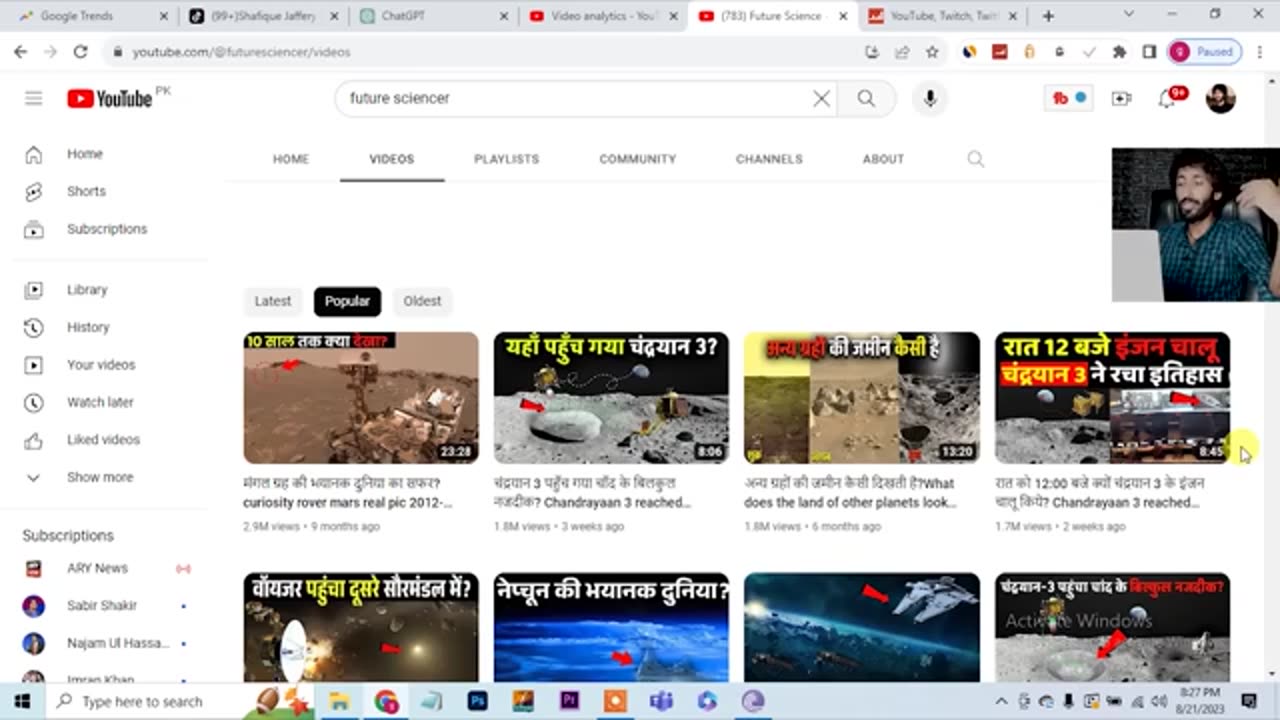This screenshot has height=720, width=1280.
Task: Click the YouTube logo
Action: 109,98
